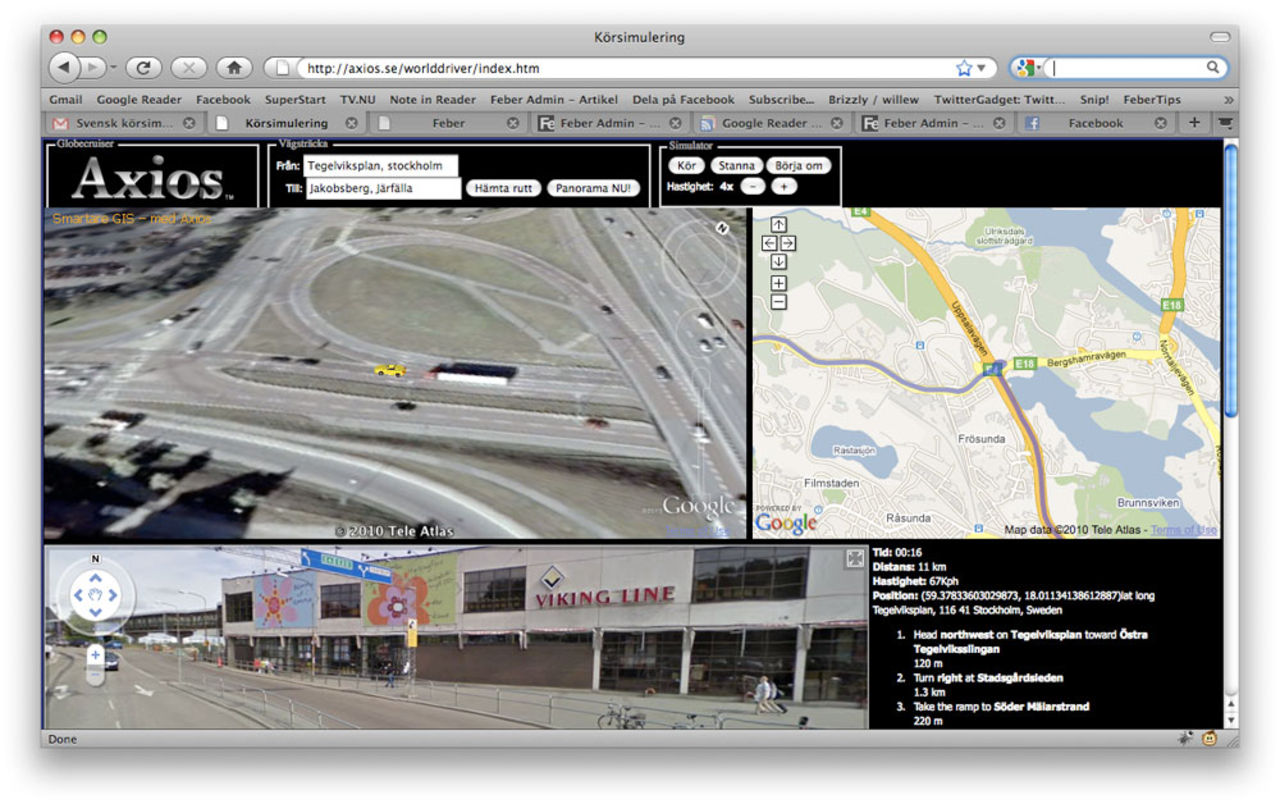Click the browser Back arrow
Viewport: 1280px width, 804px height.
pyautogui.click(x=66, y=68)
